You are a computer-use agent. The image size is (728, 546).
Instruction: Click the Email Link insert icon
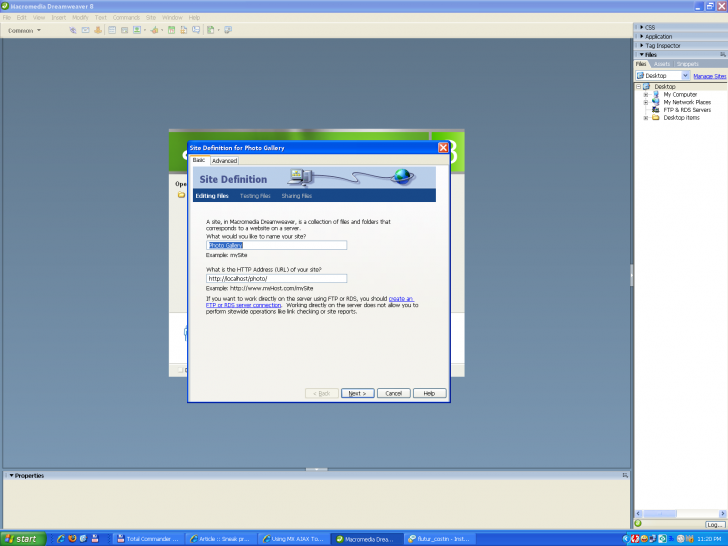pyautogui.click(x=85, y=30)
